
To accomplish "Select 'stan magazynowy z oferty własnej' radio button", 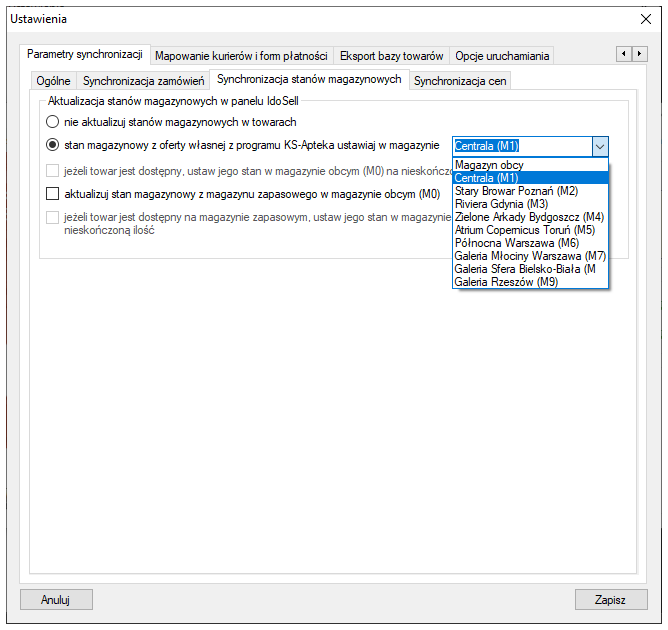I will click(53, 145).
